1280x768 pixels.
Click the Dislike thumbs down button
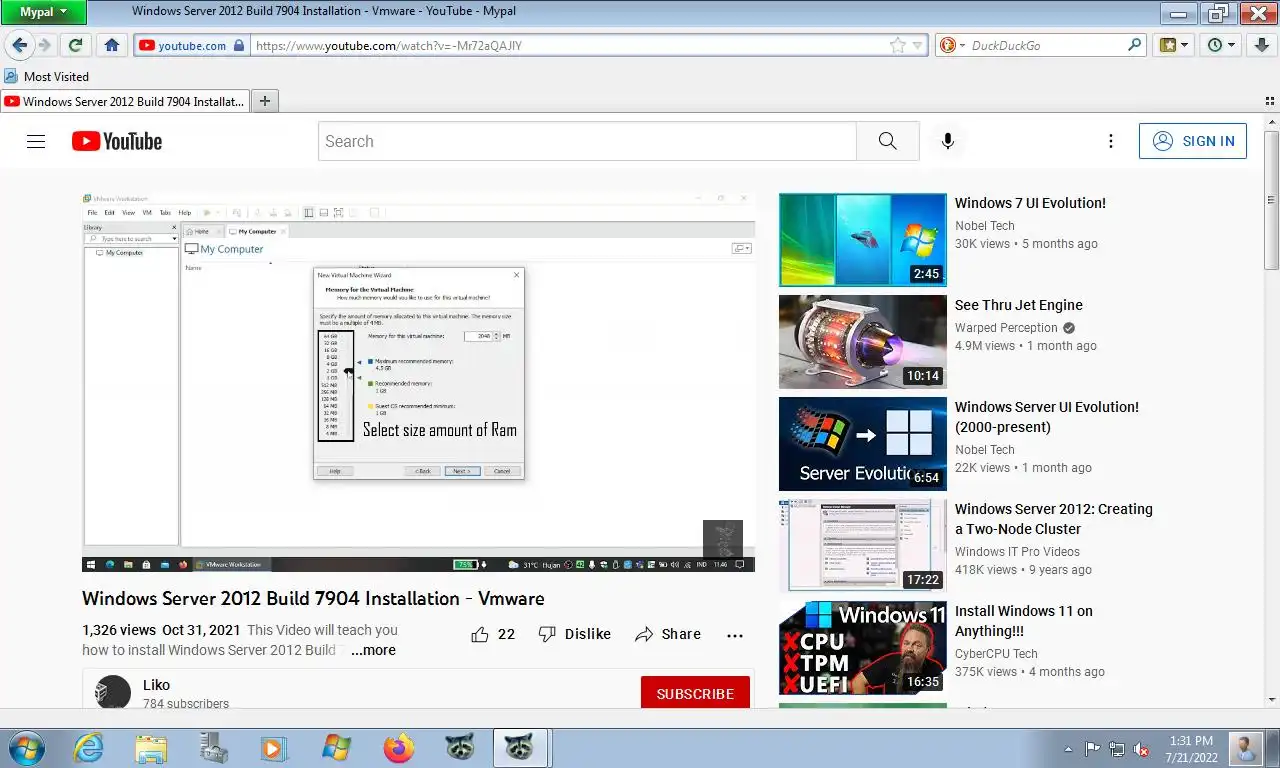[x=575, y=634]
